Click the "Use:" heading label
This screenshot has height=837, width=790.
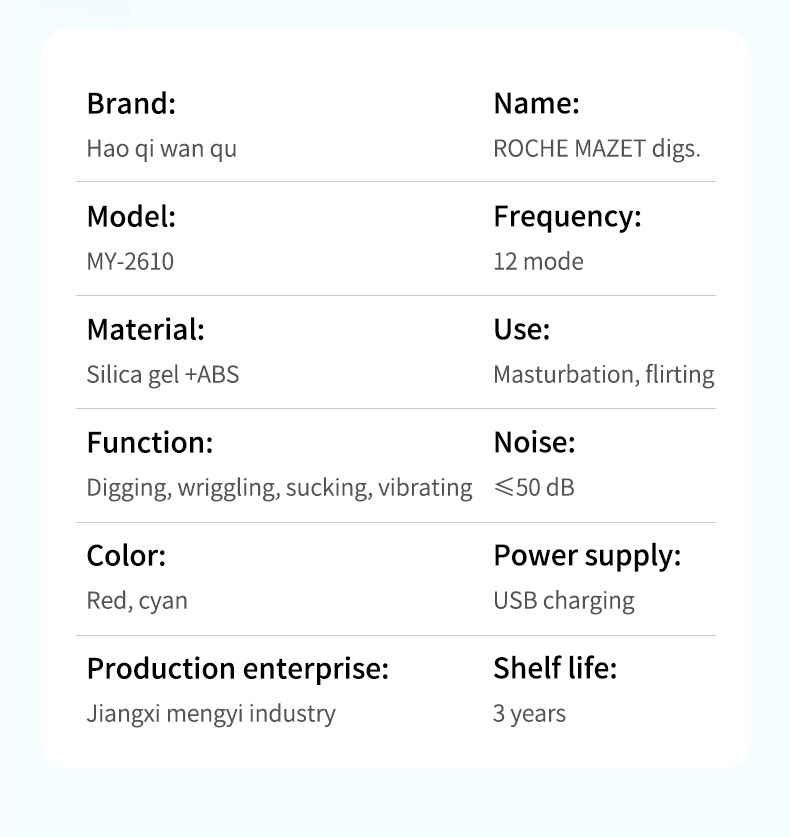(521, 329)
